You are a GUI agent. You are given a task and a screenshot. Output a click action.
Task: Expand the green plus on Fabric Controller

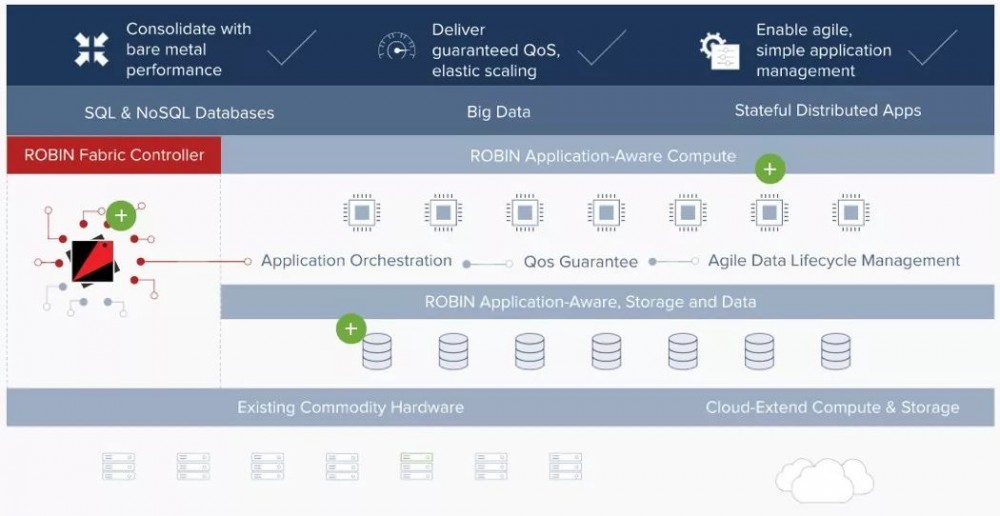click(121, 214)
